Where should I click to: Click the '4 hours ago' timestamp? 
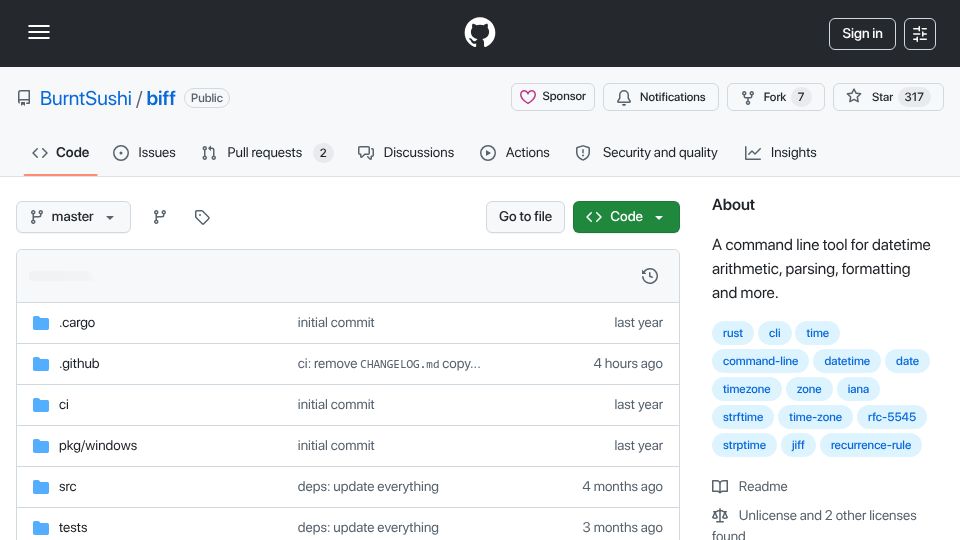point(628,364)
